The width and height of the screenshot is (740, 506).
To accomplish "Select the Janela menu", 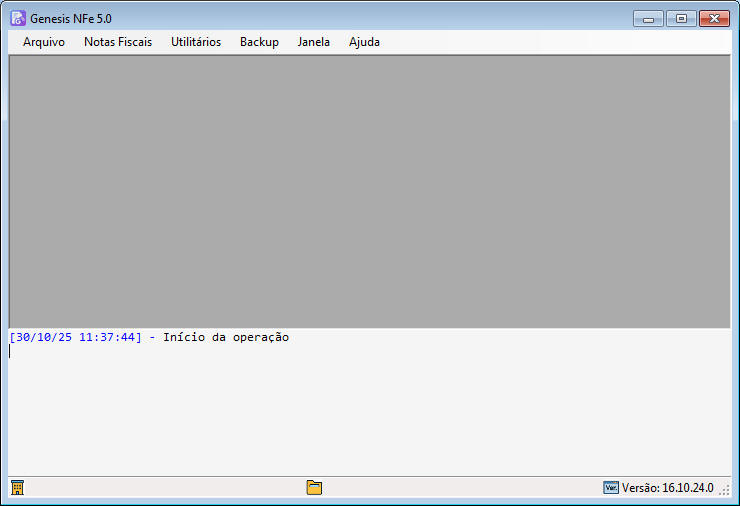I will point(313,42).
